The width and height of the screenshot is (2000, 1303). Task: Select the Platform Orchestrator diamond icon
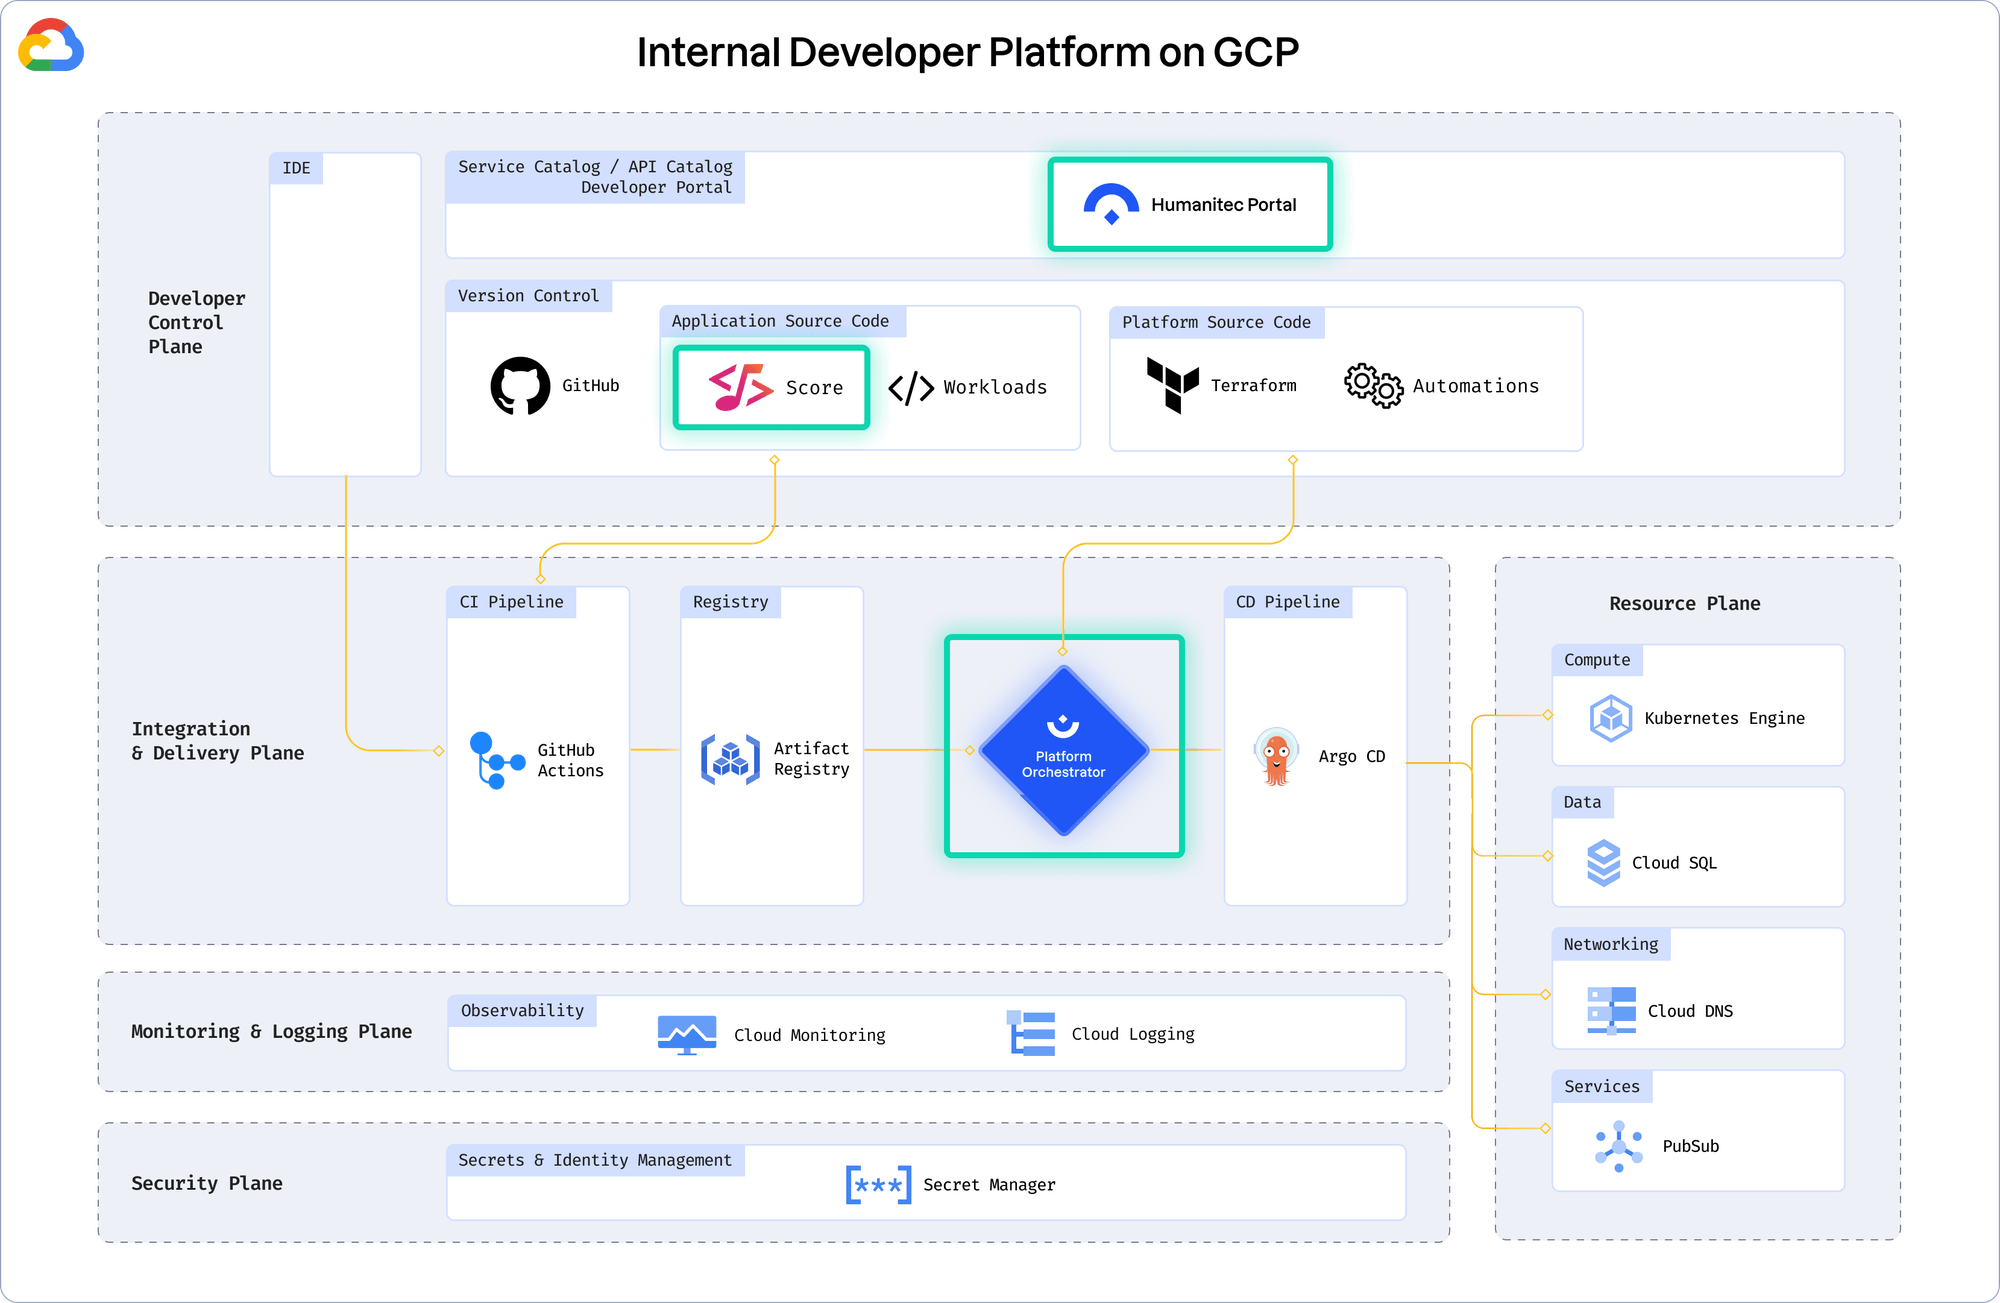point(1063,748)
